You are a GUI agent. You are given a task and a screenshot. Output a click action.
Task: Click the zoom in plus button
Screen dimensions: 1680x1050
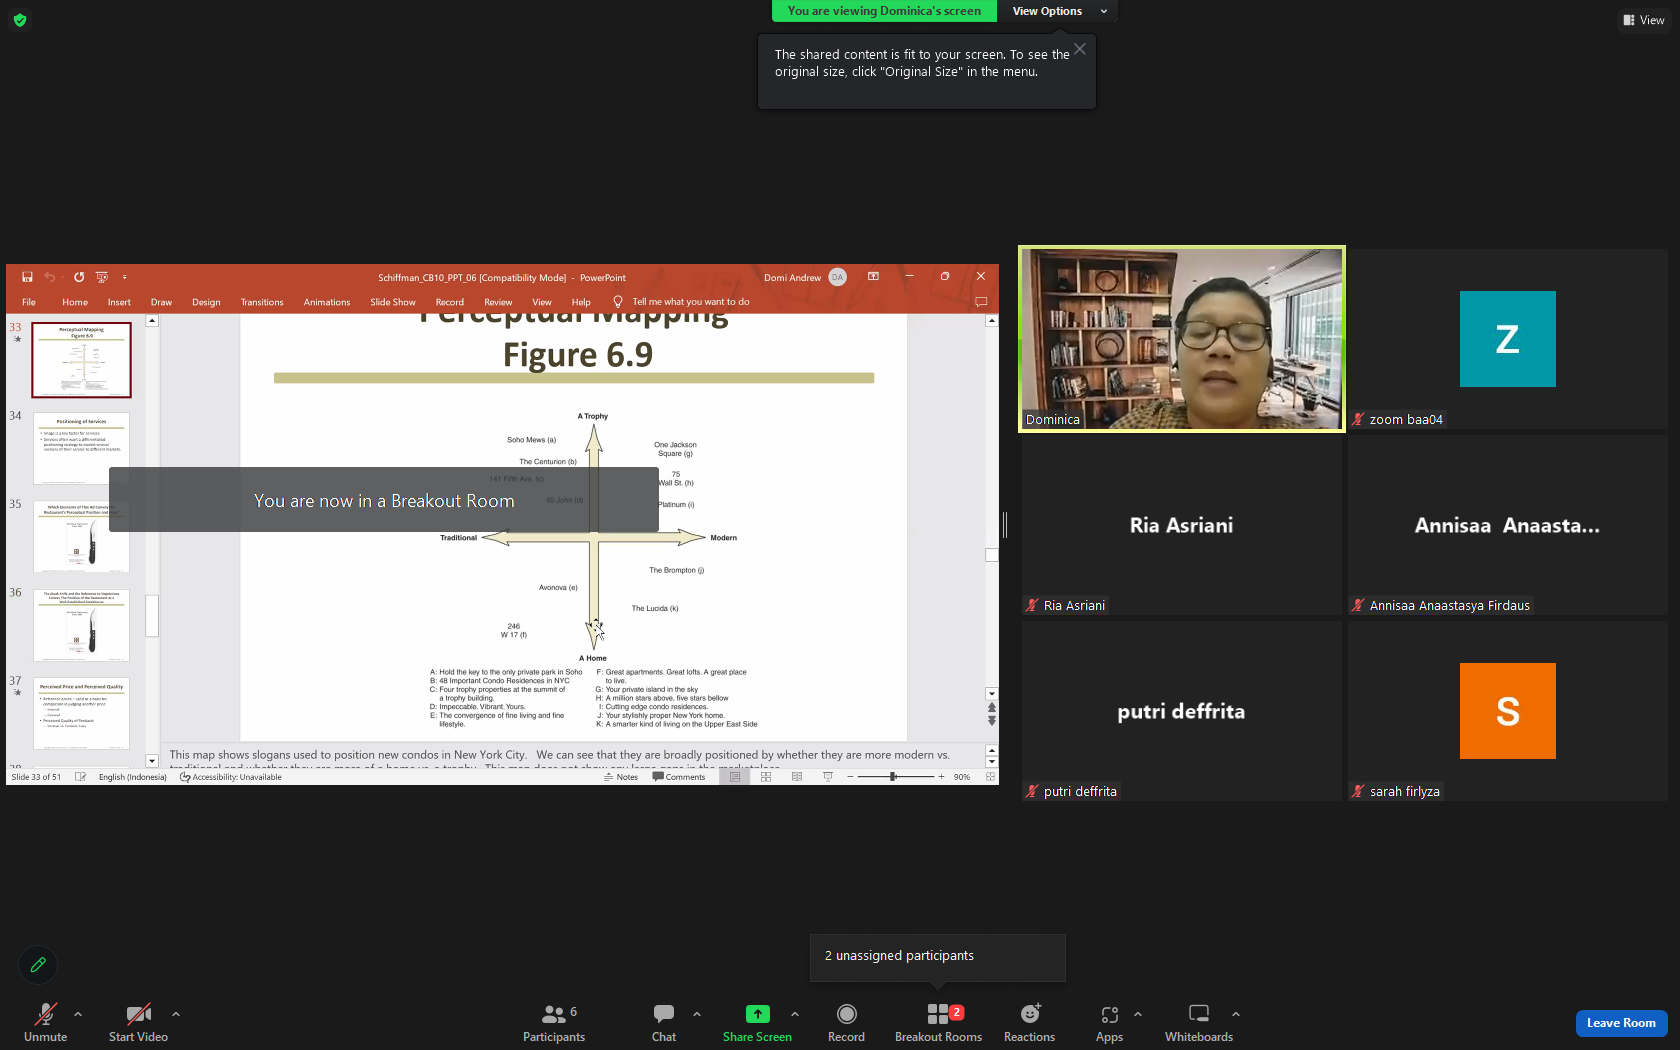(x=941, y=777)
